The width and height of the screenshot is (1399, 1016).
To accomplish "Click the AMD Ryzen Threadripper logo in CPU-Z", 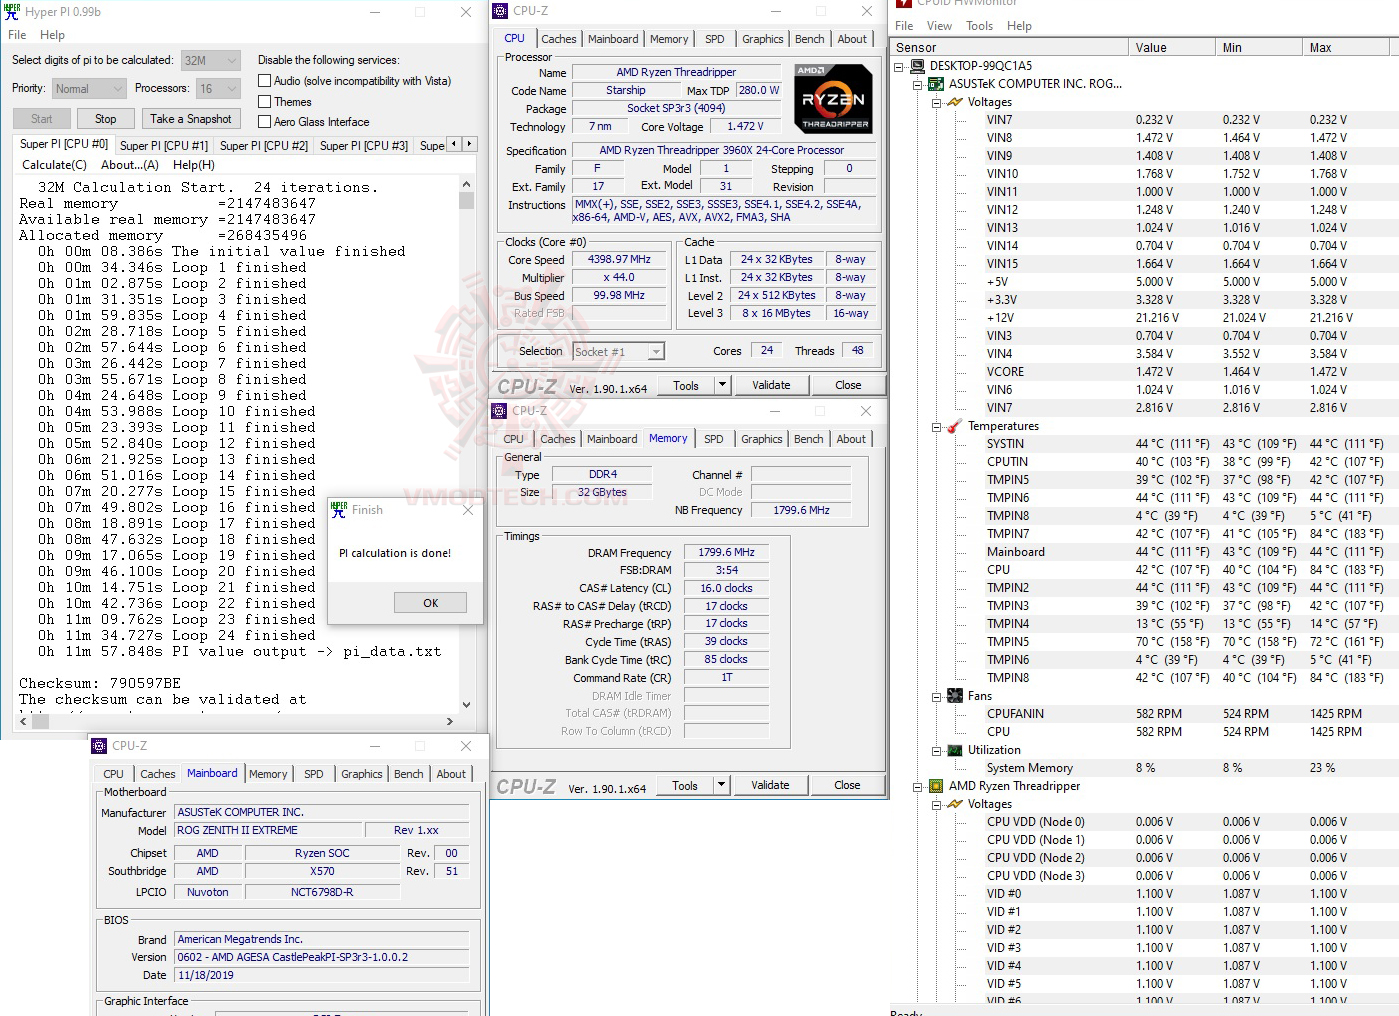I will point(831,97).
